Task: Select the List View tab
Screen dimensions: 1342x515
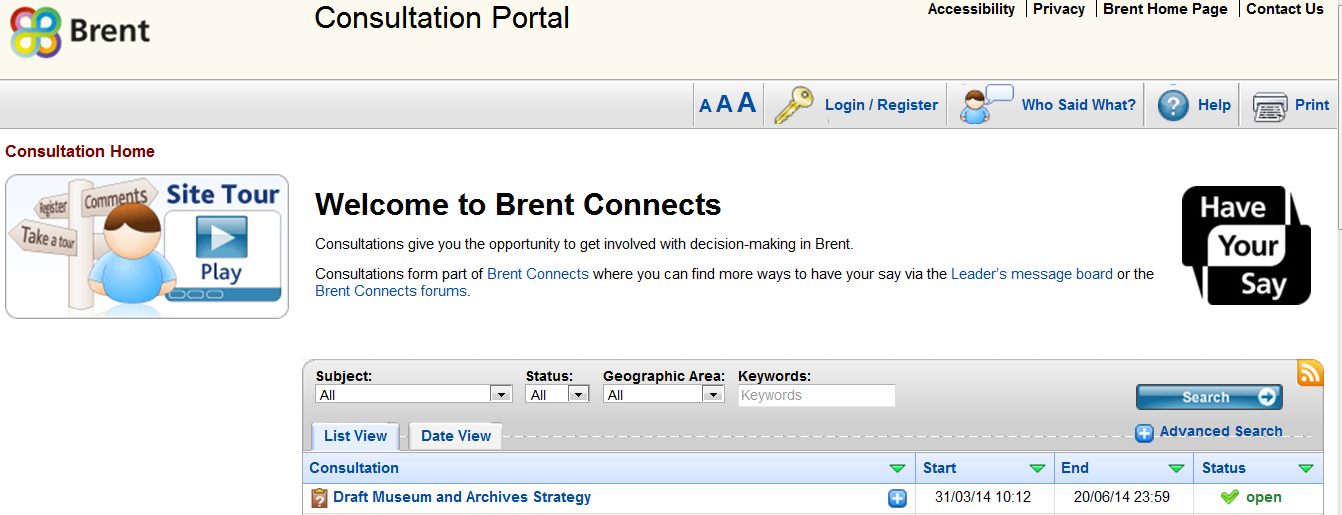Action: point(355,436)
